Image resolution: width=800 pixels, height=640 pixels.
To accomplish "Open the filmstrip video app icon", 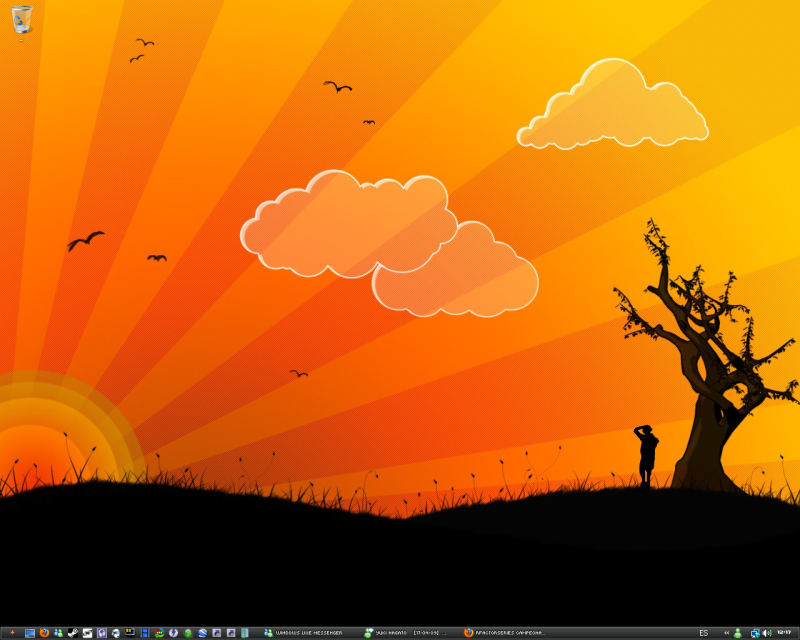I will [x=145, y=633].
